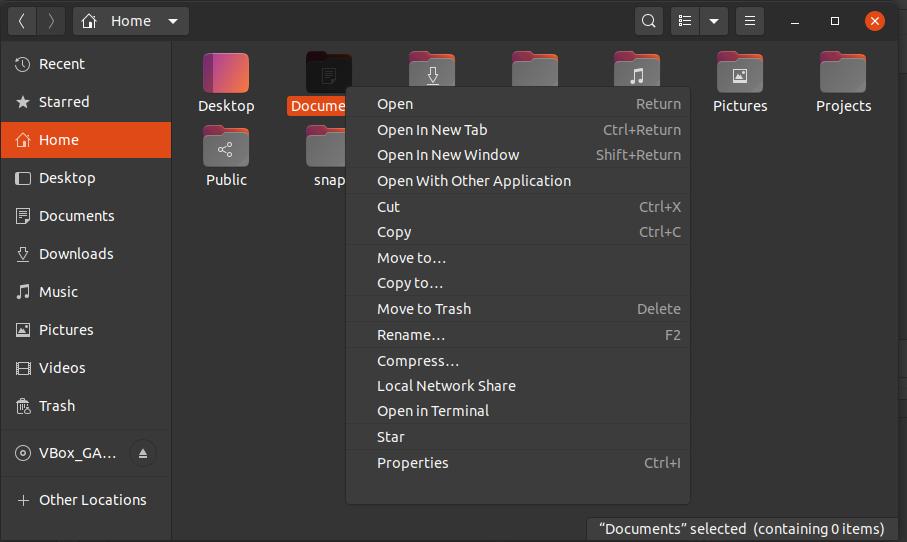Go back with the back arrow

(x=22, y=21)
